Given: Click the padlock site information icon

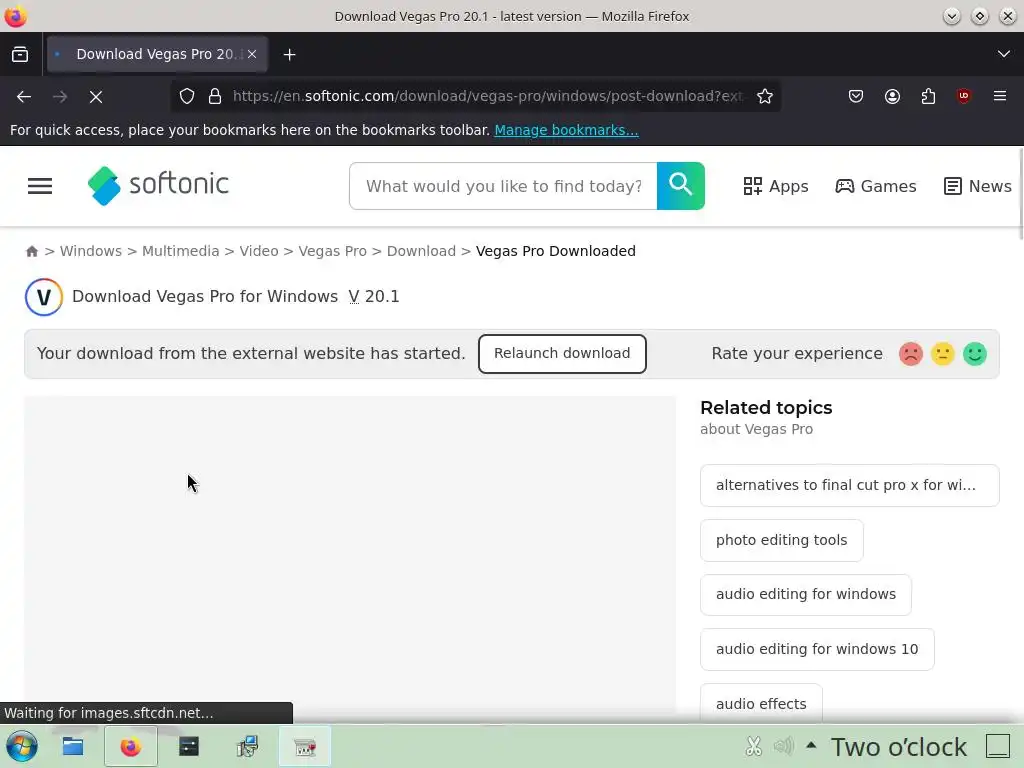Looking at the screenshot, I should (215, 97).
